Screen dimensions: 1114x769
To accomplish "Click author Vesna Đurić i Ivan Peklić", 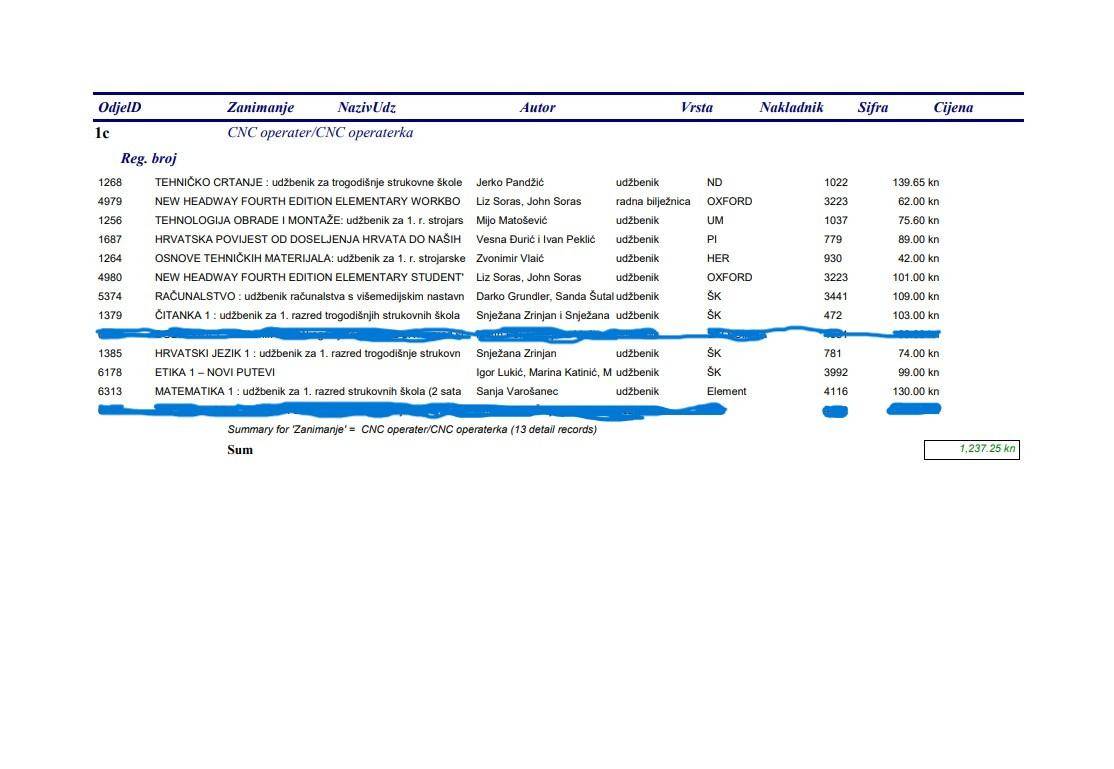I will (x=536, y=240).
